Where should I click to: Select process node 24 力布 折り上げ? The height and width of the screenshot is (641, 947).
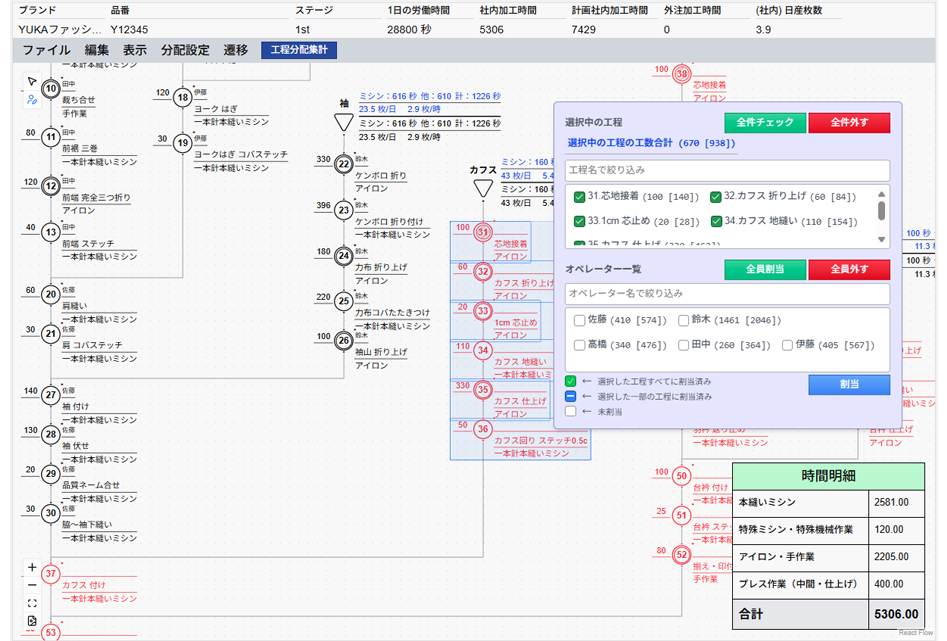tap(344, 256)
